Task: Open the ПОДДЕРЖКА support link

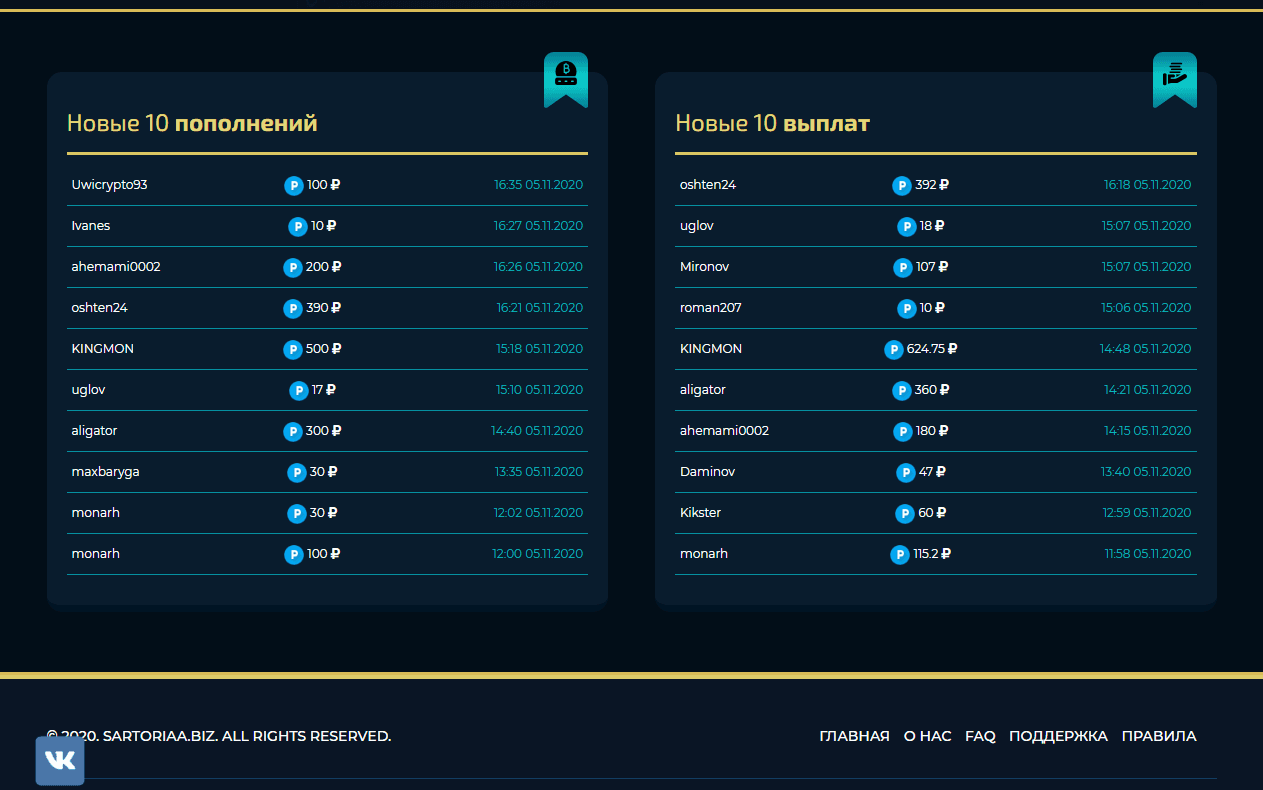Action: tap(1058, 736)
